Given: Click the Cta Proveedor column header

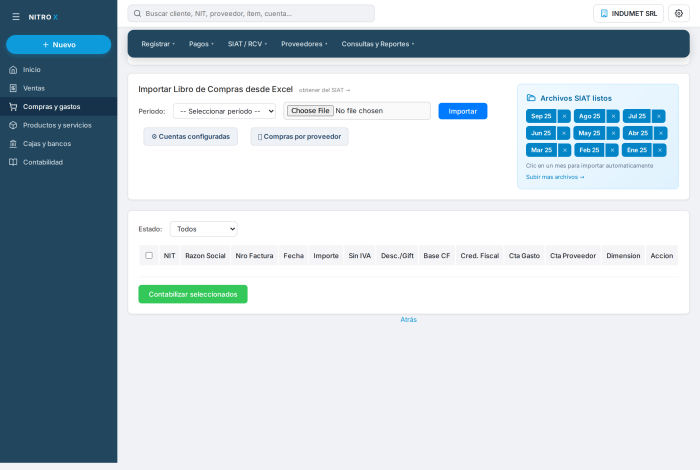Looking at the screenshot, I should click(573, 256).
